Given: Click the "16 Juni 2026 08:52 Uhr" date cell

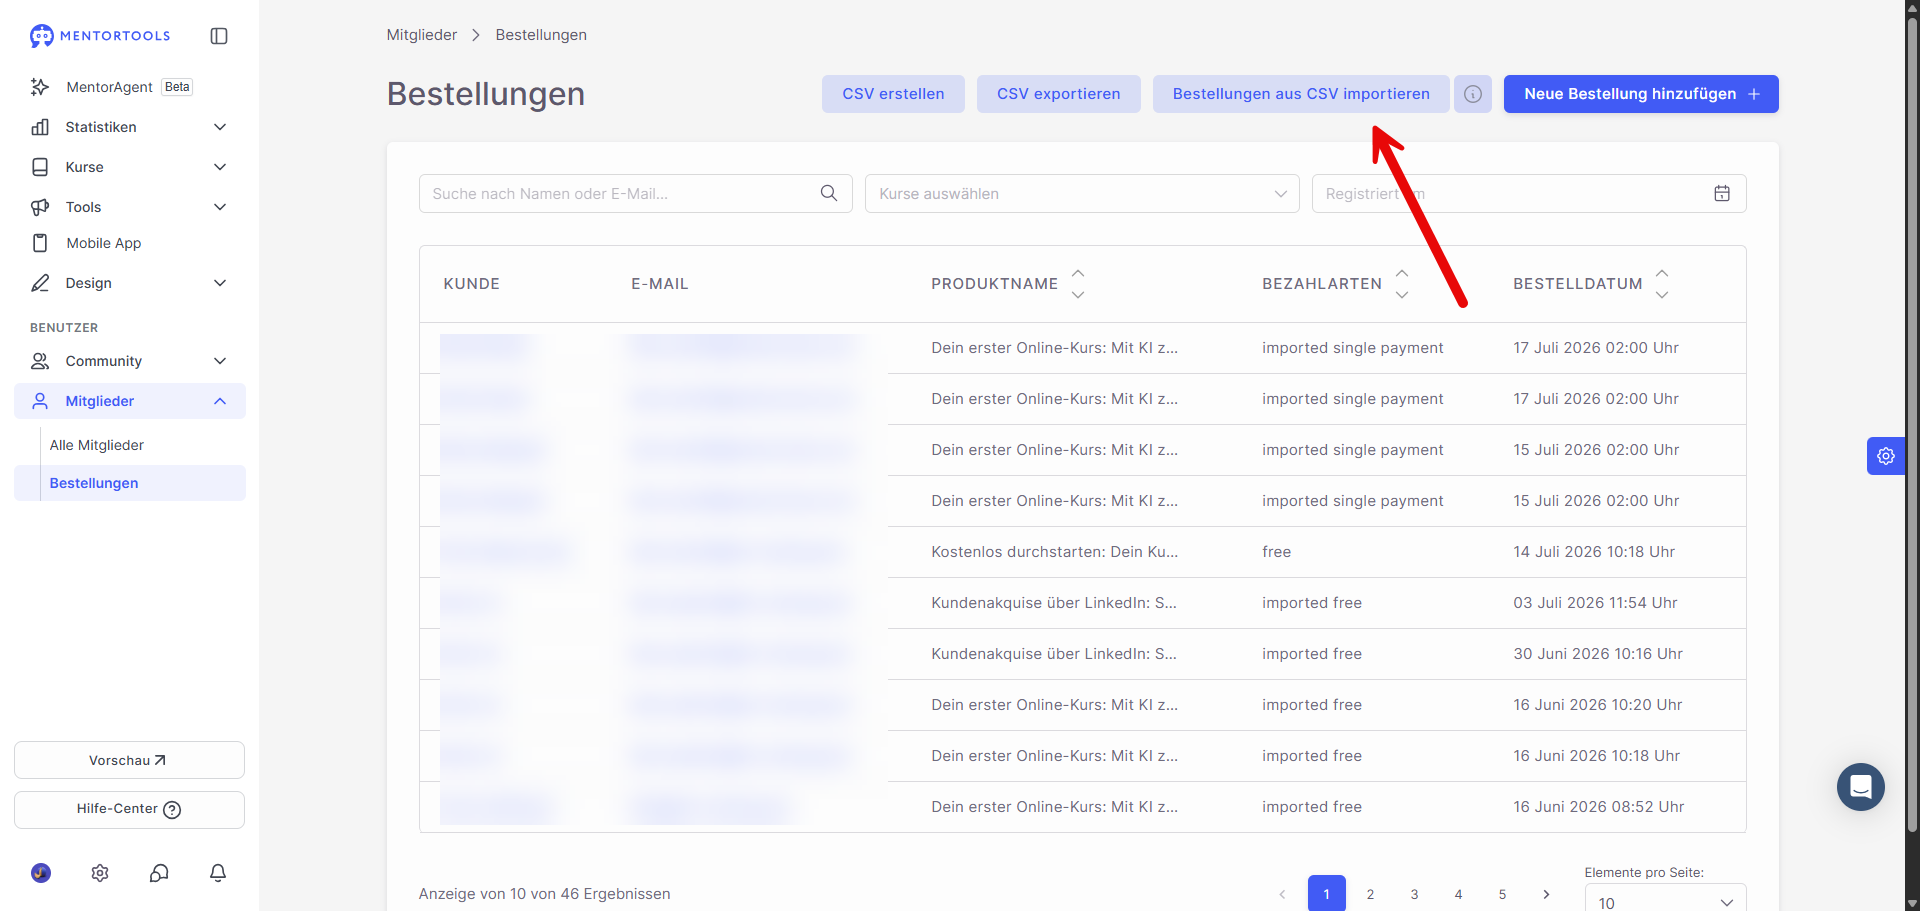Looking at the screenshot, I should point(1599,807).
